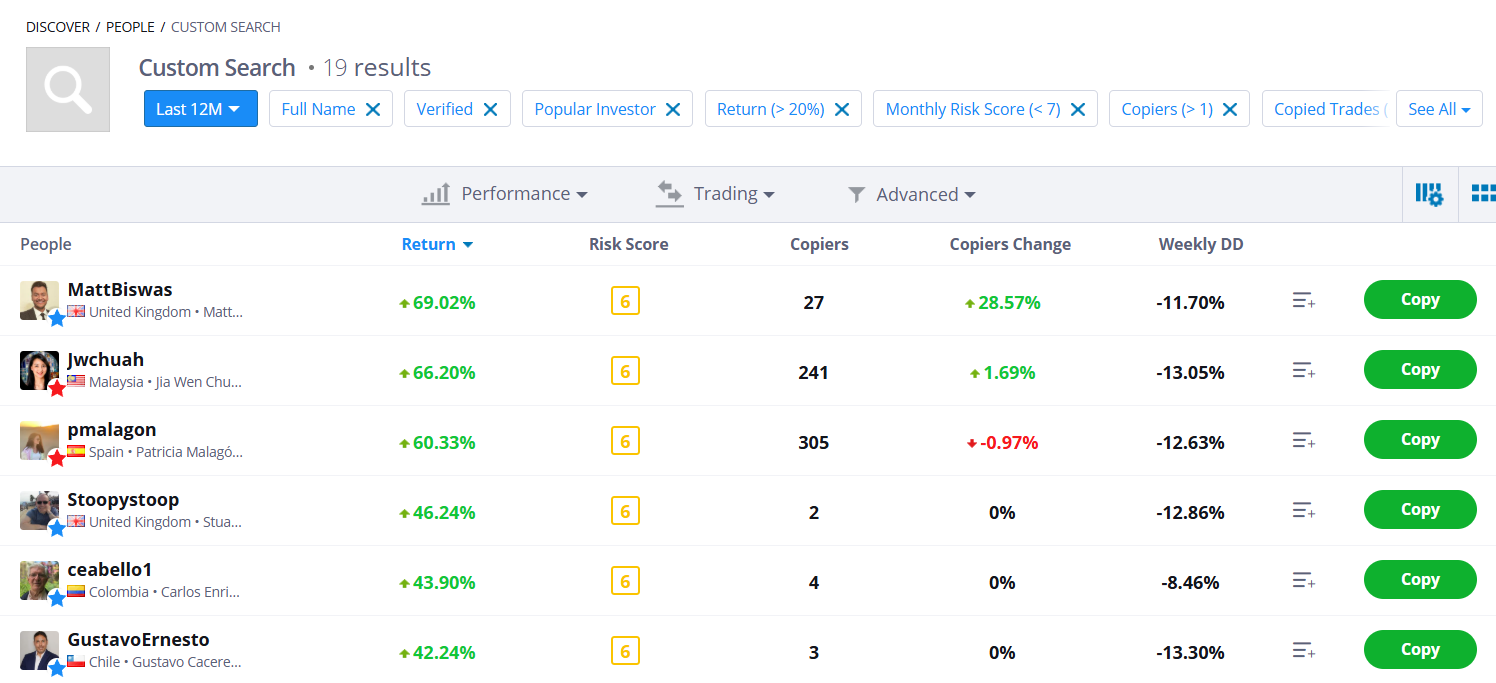Switch to grid view using the tiles icon
Screen dimensions: 1496x683
tap(1485, 194)
